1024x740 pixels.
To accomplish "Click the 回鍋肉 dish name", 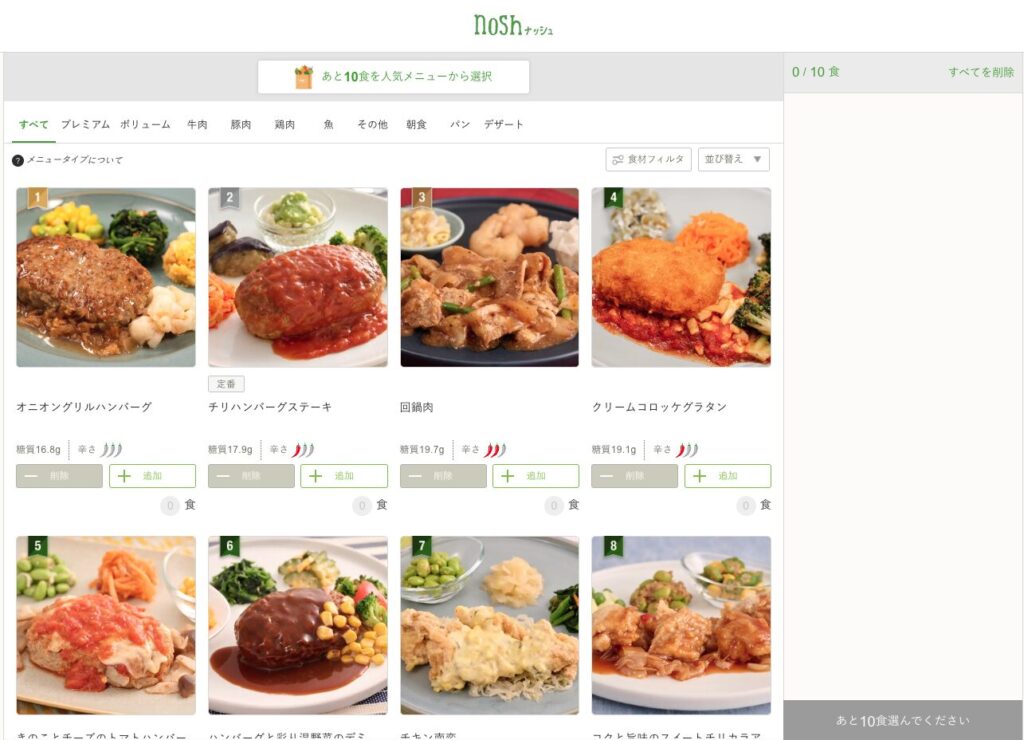I will click(417, 407).
